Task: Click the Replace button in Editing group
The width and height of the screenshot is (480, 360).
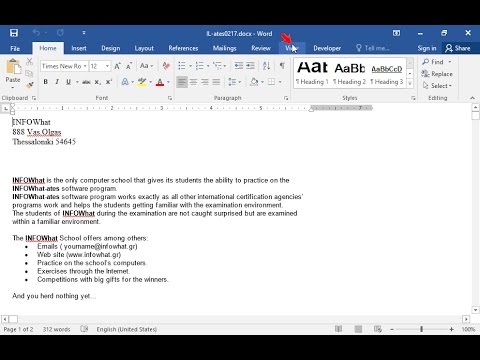Action: [x=437, y=74]
